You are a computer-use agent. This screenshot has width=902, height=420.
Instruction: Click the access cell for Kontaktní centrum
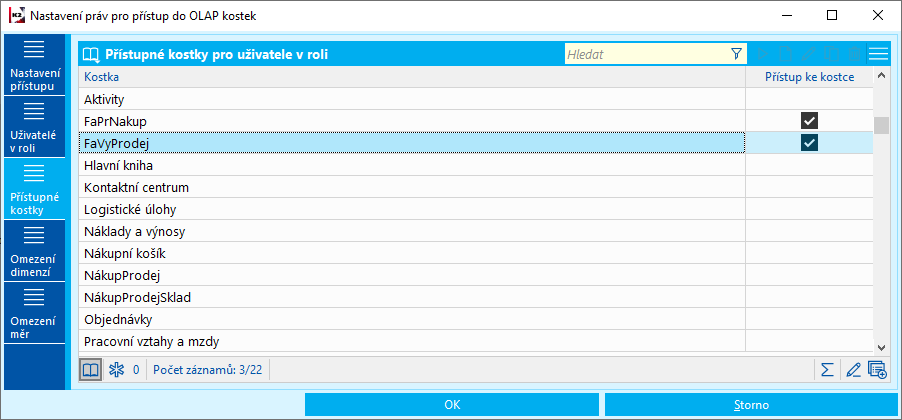point(809,188)
